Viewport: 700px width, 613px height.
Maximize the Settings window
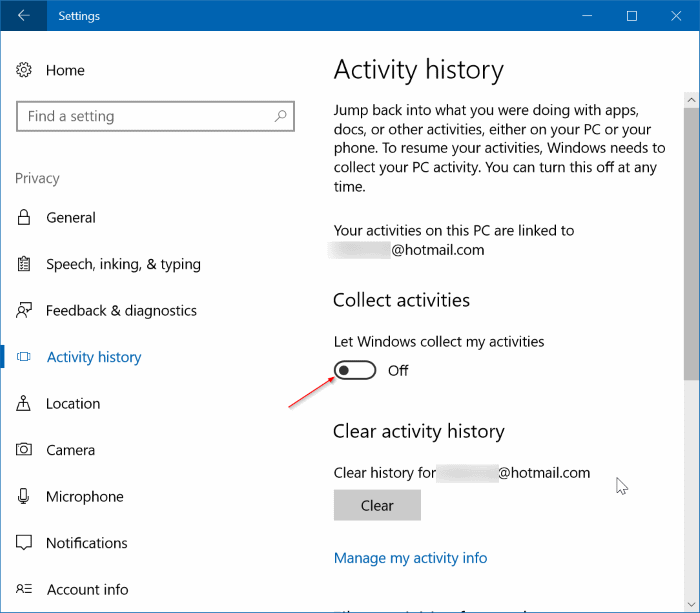[x=632, y=16]
